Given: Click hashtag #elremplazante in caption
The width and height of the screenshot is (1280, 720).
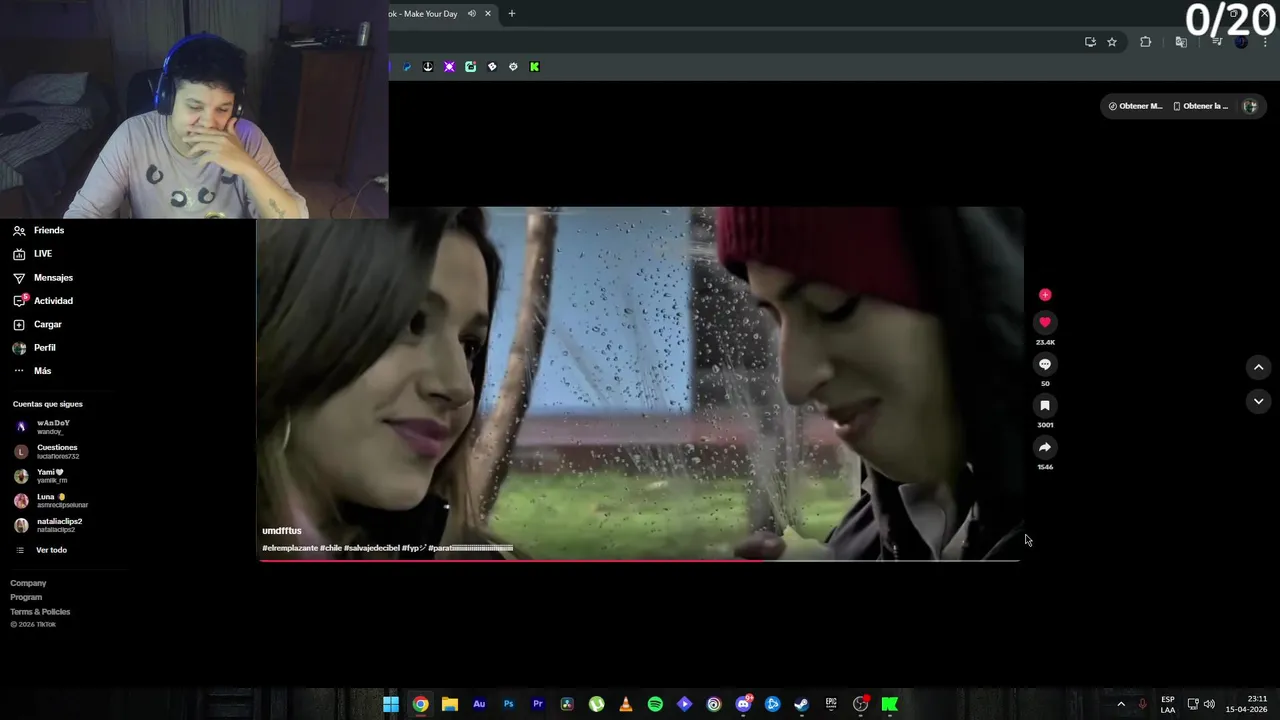Looking at the screenshot, I should click(x=290, y=548).
